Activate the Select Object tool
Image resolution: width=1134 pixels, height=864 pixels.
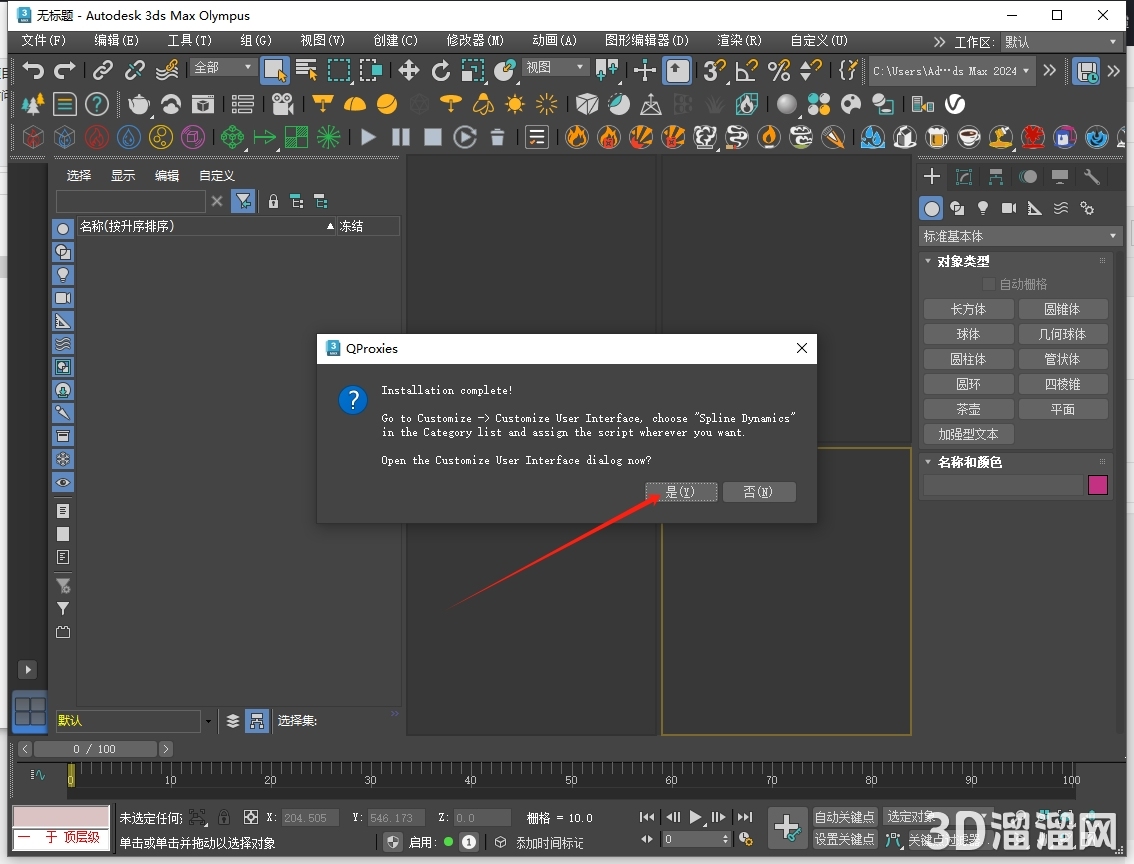click(x=275, y=71)
